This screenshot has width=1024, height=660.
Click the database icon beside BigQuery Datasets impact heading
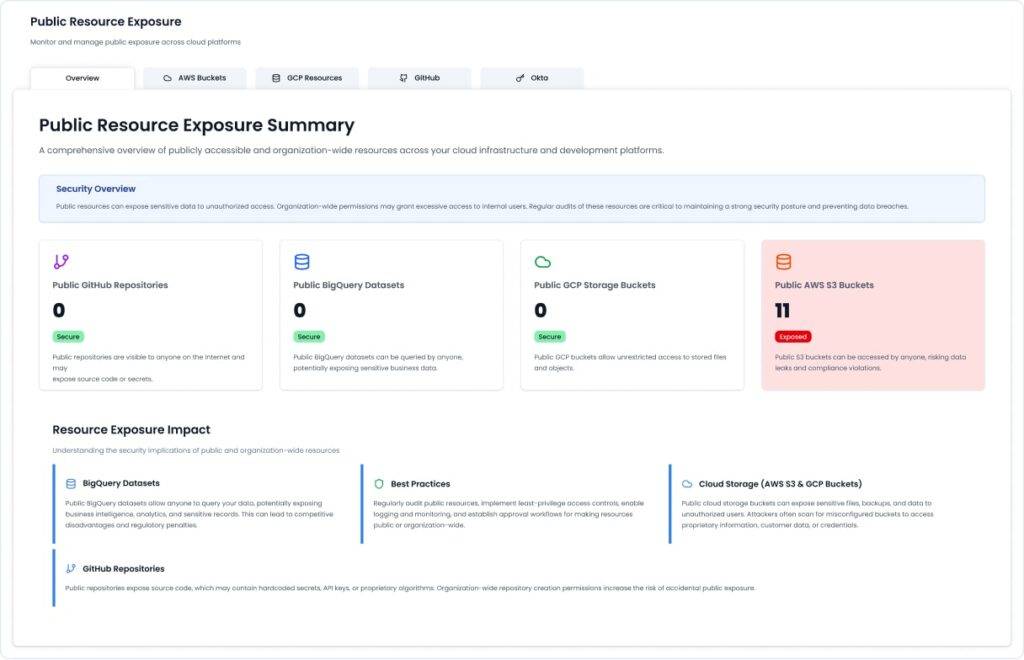71,484
